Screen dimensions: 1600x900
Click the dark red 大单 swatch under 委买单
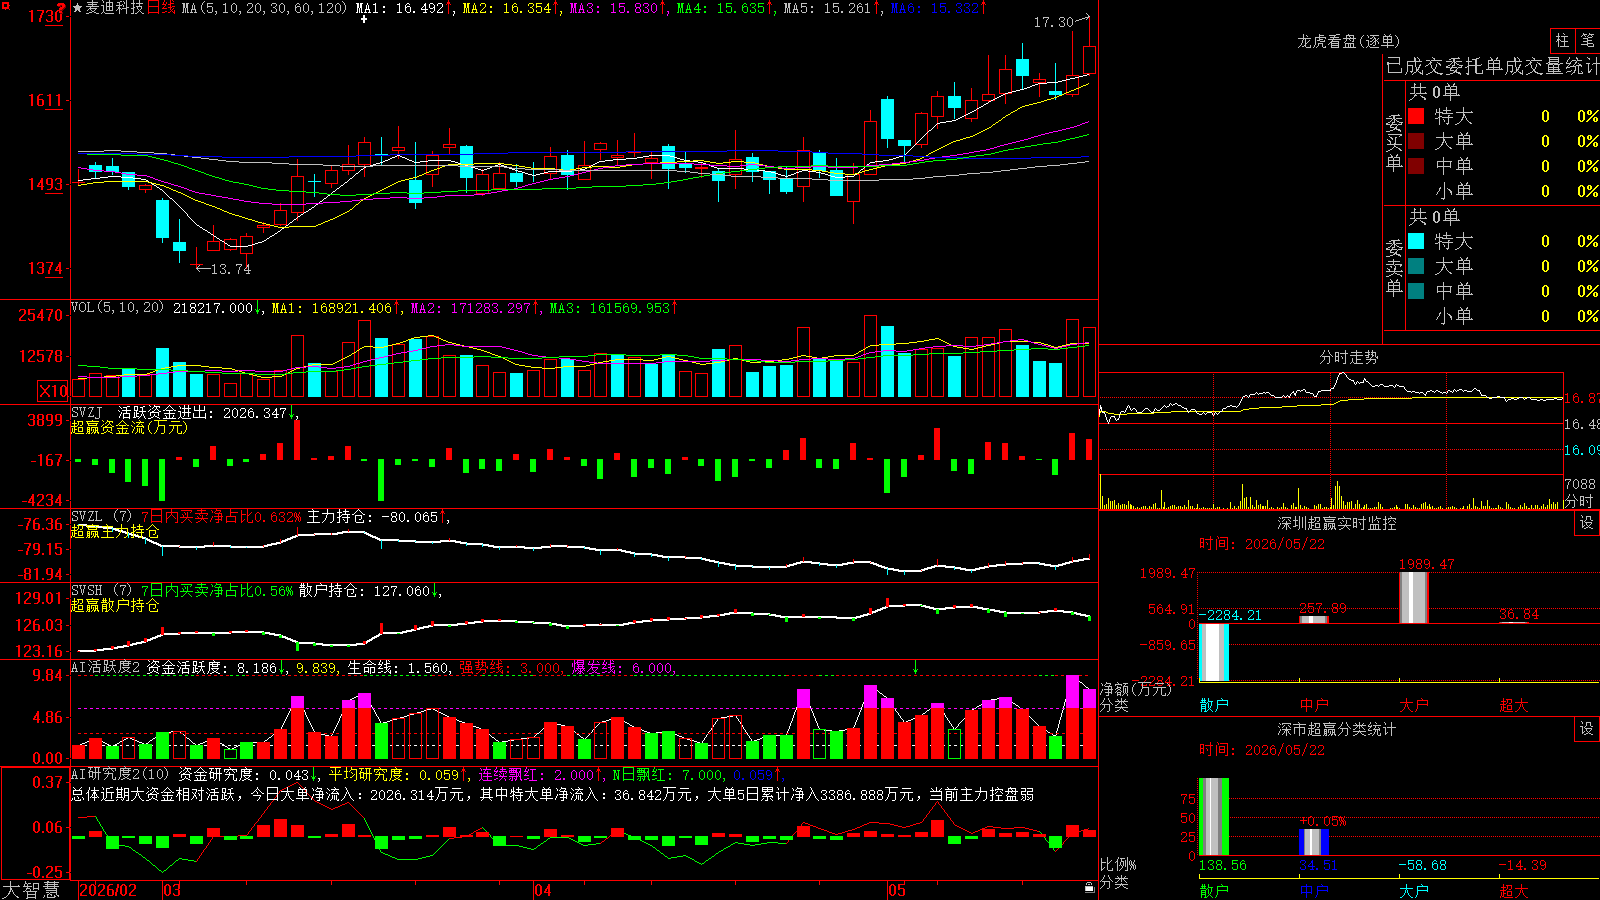point(1416,141)
